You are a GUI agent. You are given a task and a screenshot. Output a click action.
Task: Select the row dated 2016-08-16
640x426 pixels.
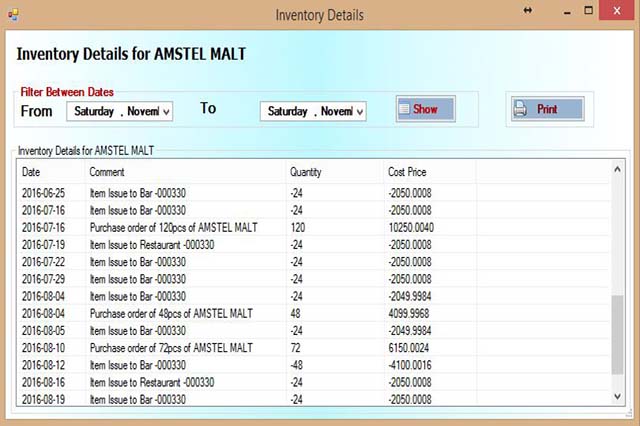(x=314, y=382)
